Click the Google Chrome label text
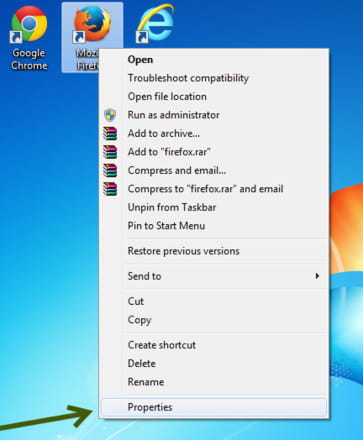Image resolution: width=363 pixels, height=440 pixels. [29, 59]
